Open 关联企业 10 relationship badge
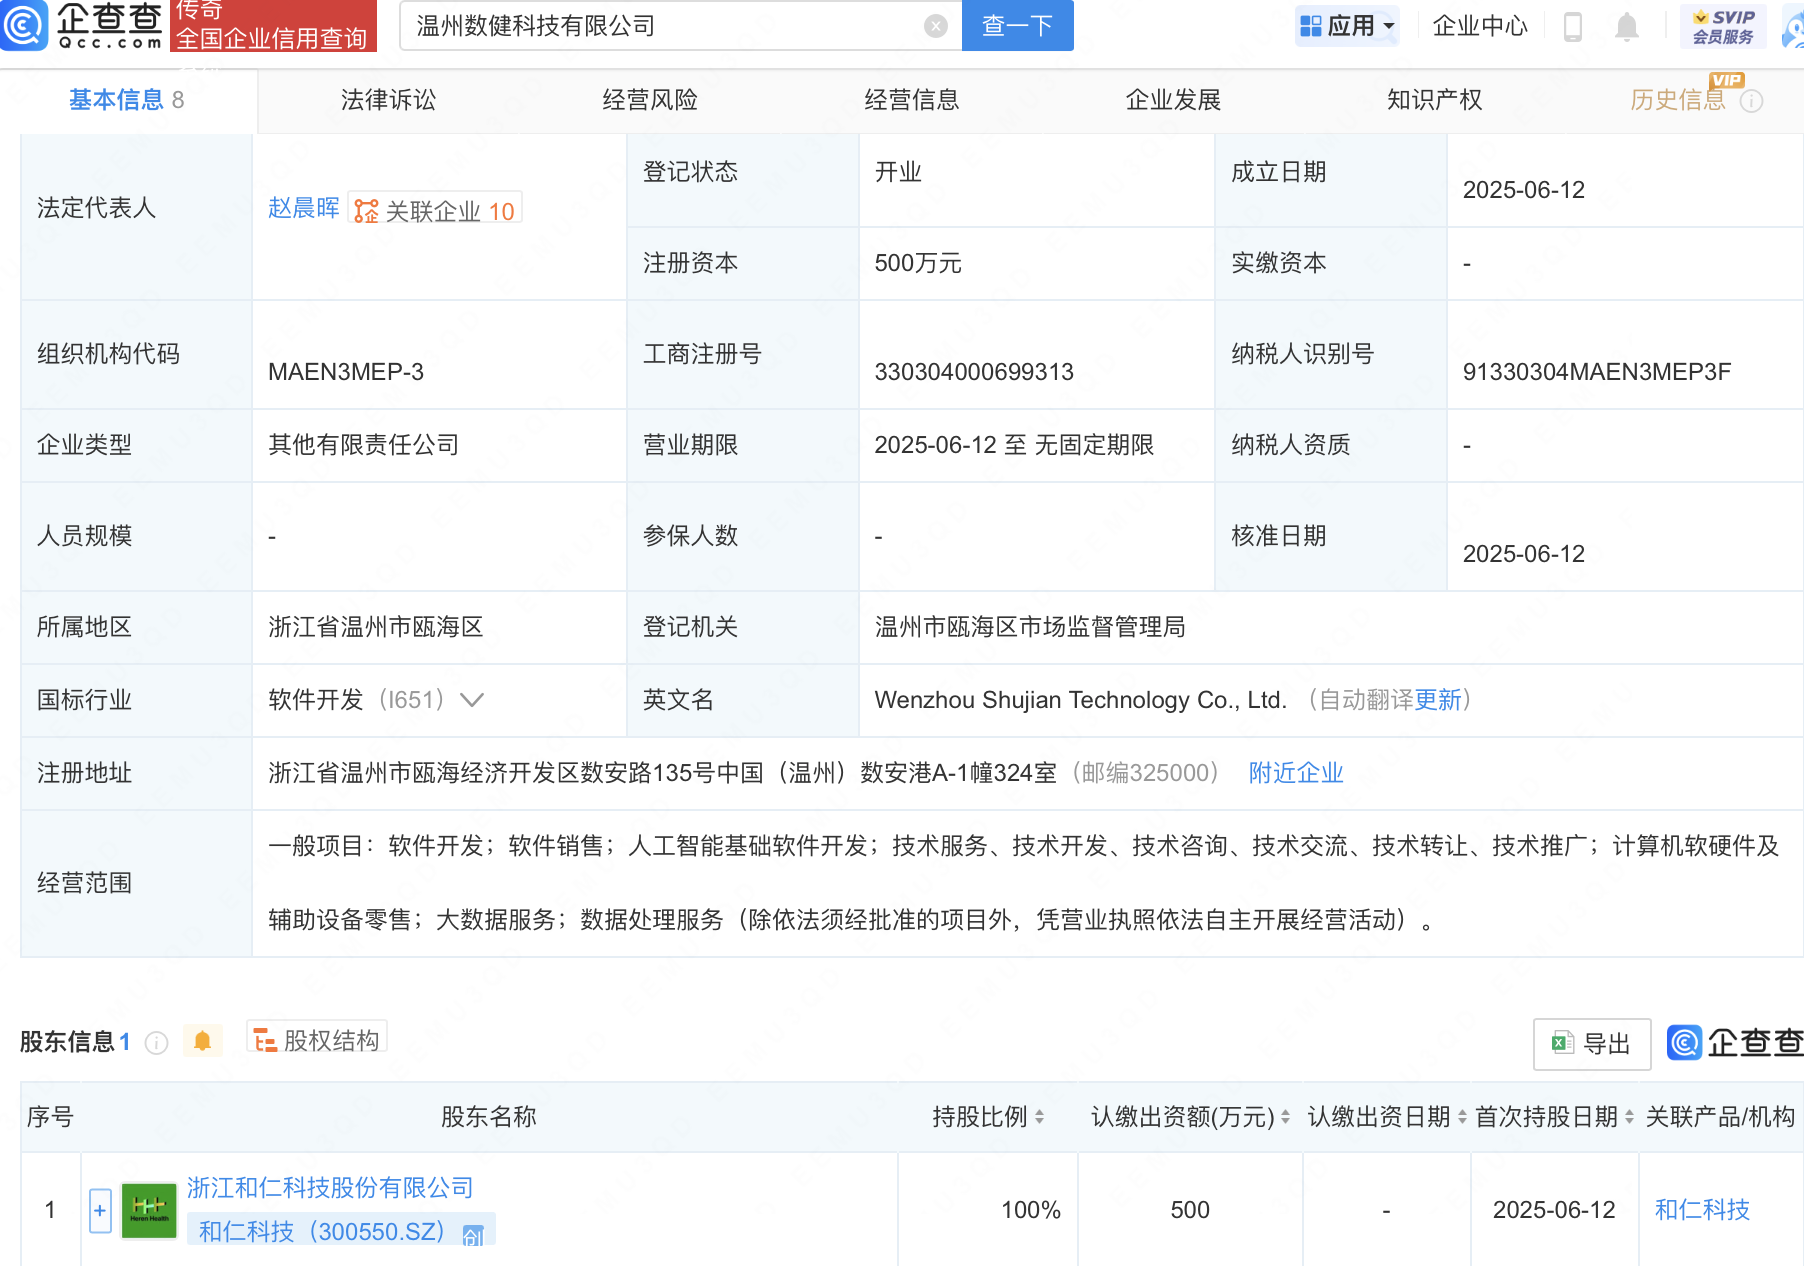The height and width of the screenshot is (1266, 1804). tap(435, 210)
